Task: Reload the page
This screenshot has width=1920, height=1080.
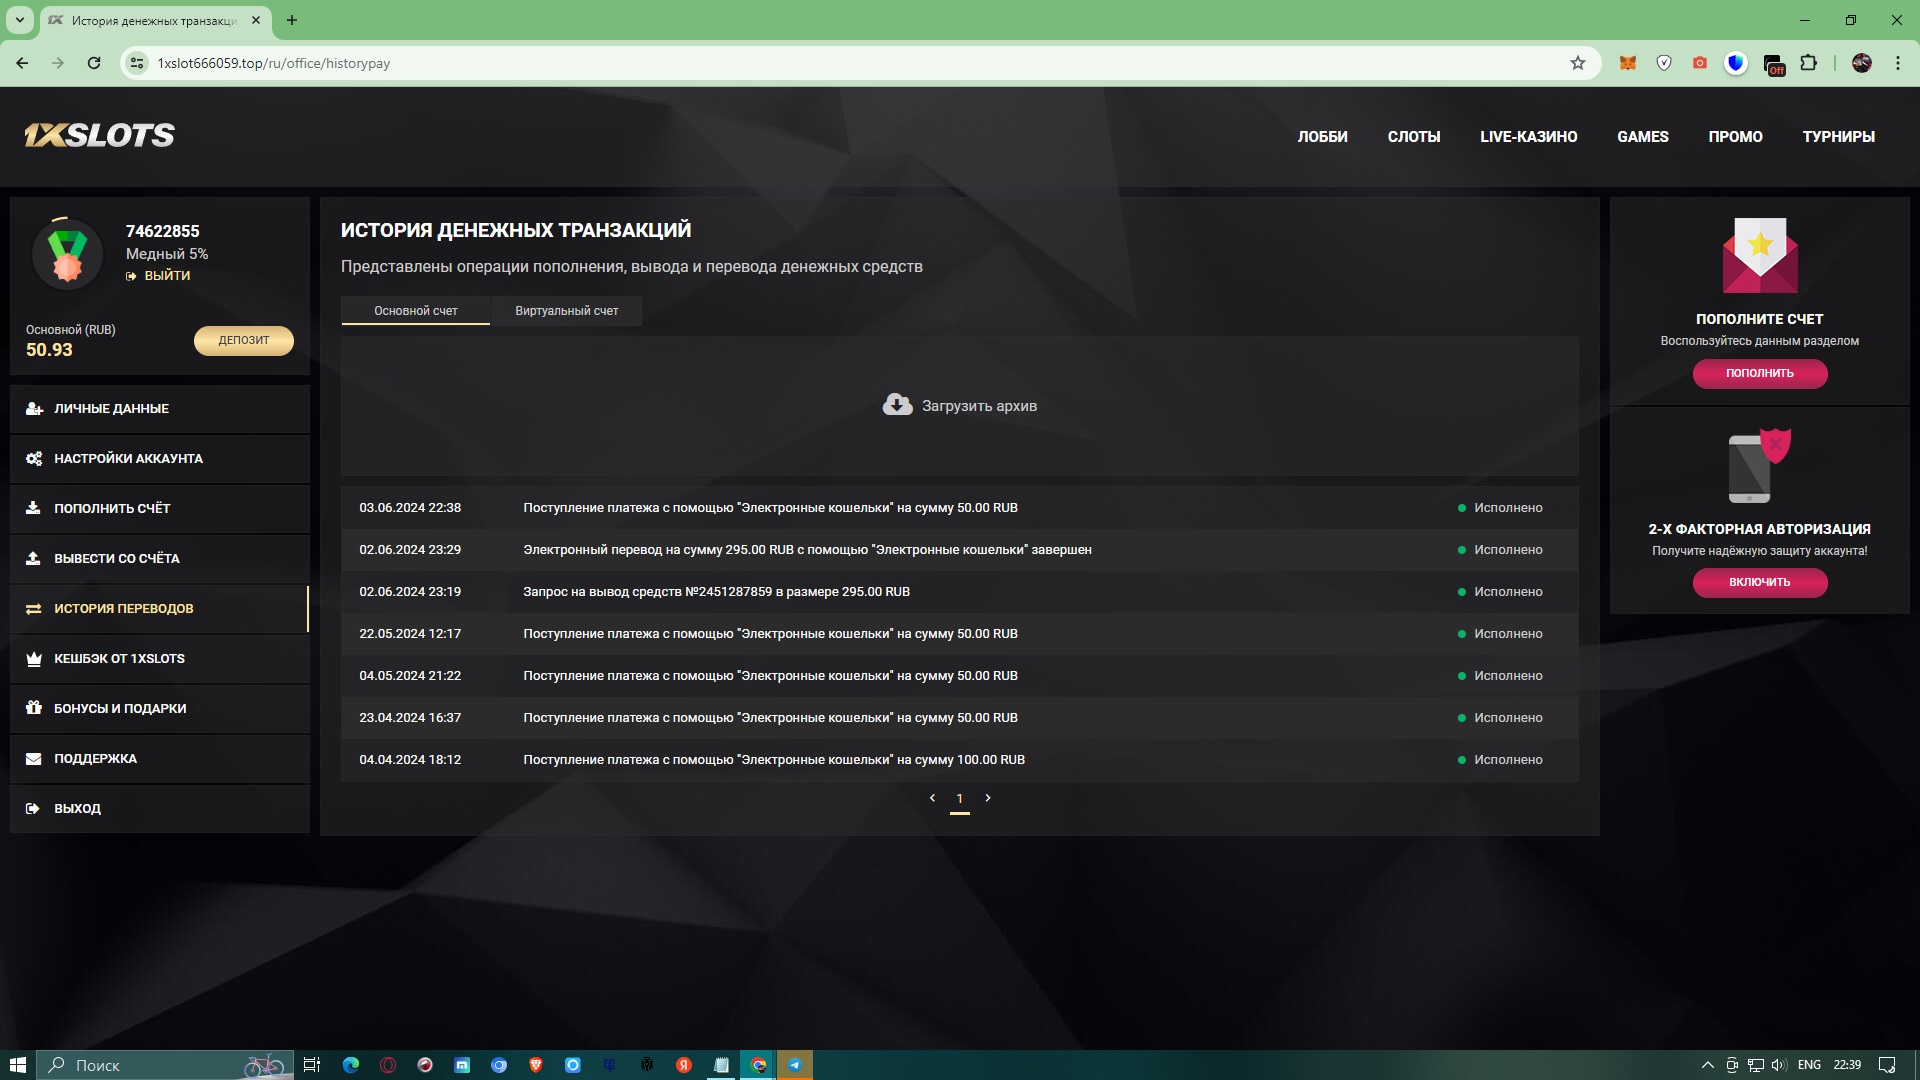Action: (94, 63)
